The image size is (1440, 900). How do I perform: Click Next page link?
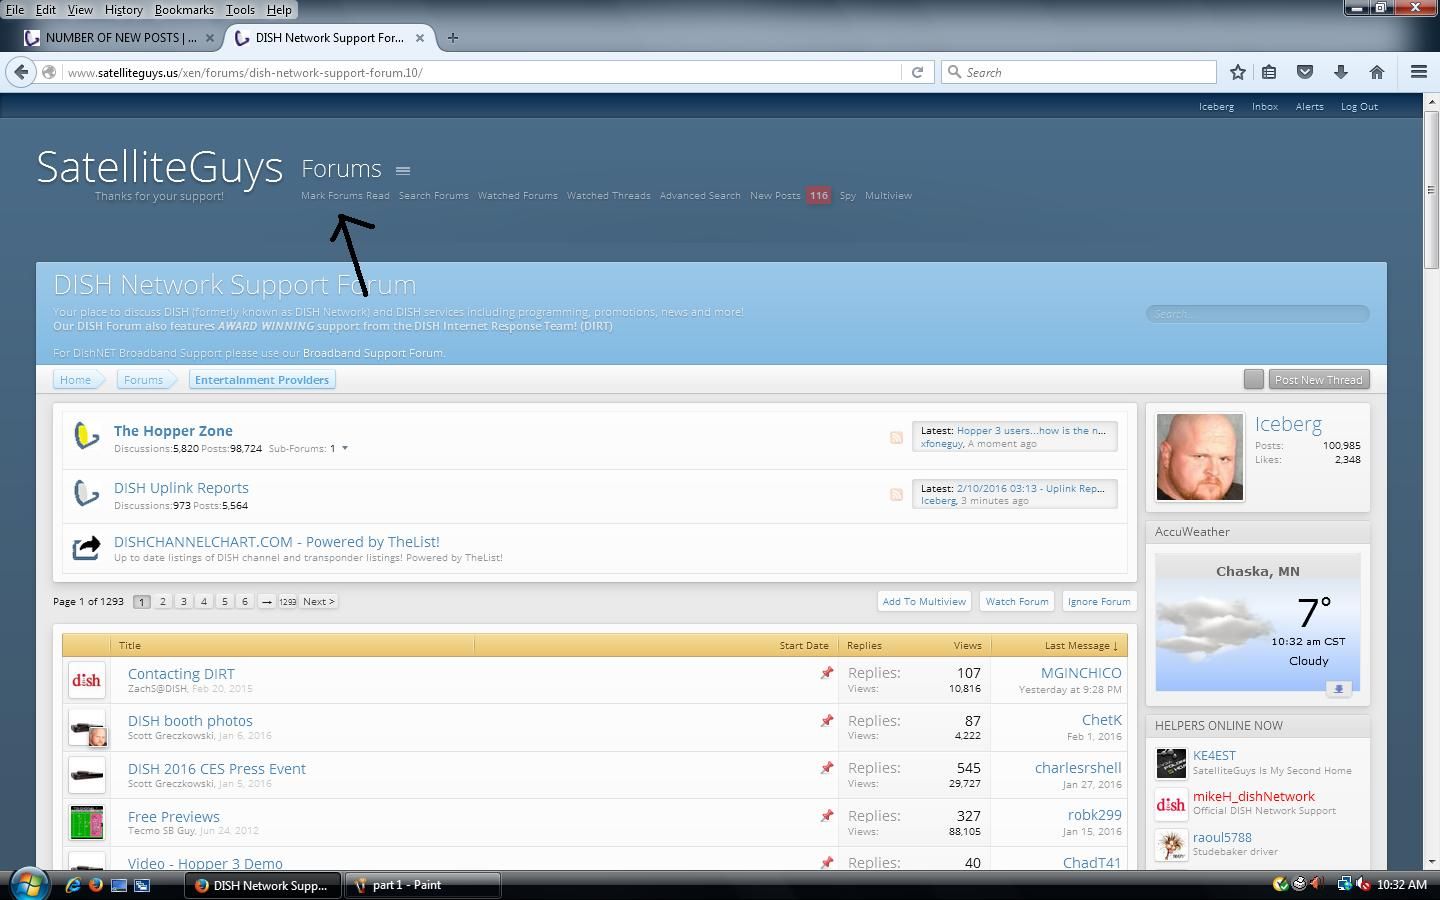[319, 601]
